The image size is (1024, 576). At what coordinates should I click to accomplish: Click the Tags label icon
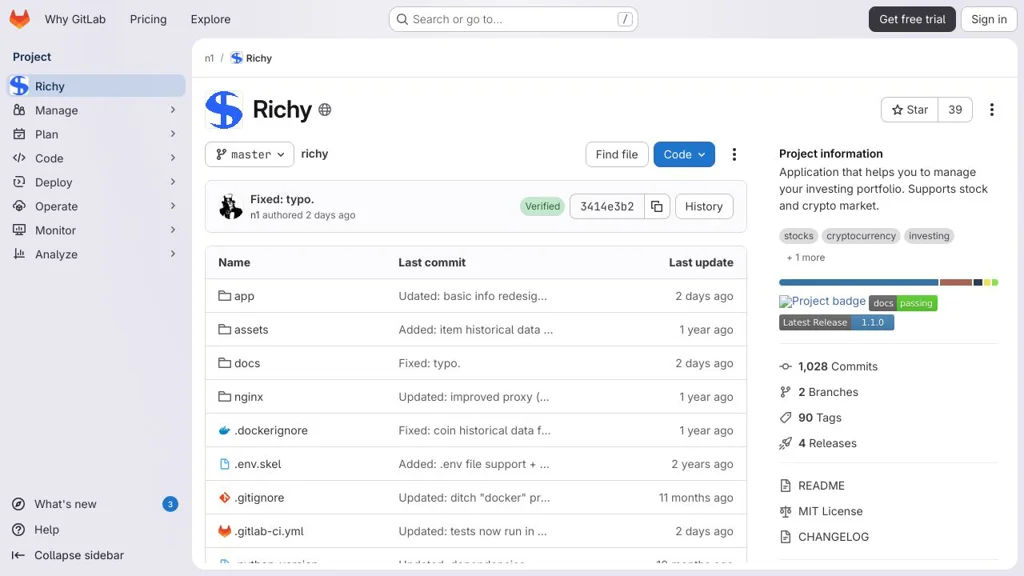coord(786,417)
